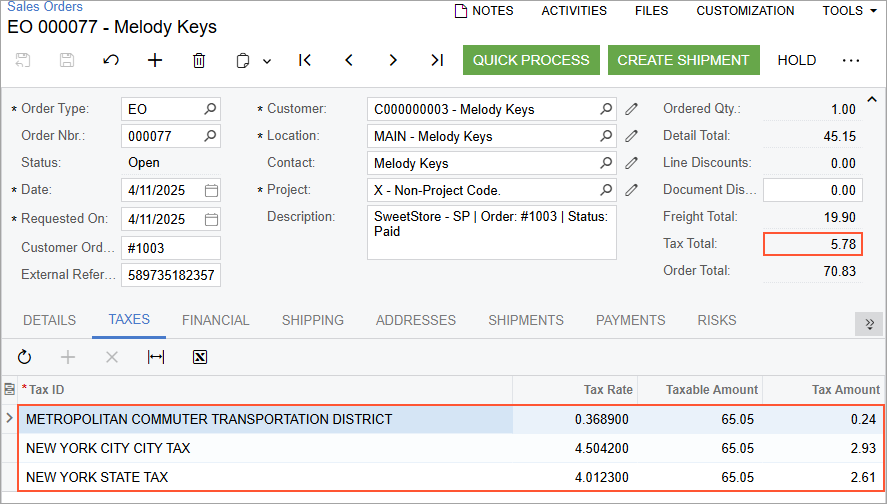Add a new sales order record
The image size is (887, 504).
tap(155, 60)
